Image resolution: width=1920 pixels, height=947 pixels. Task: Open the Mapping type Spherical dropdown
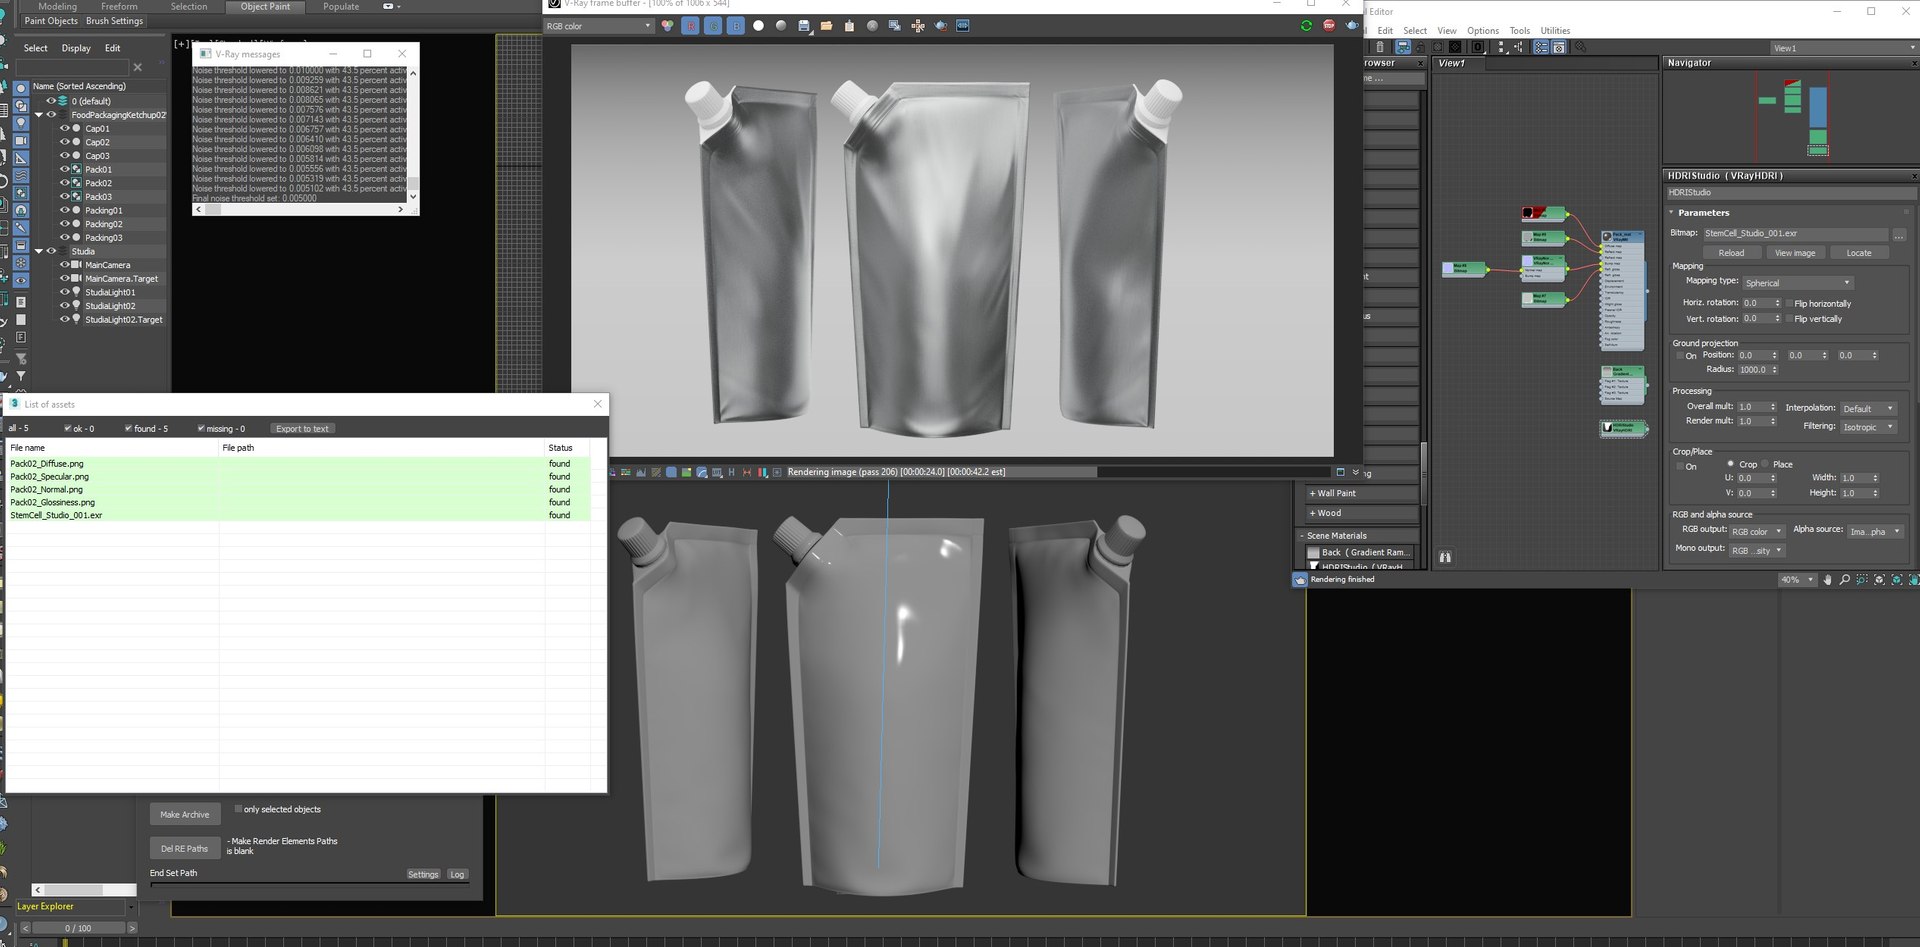1798,283
